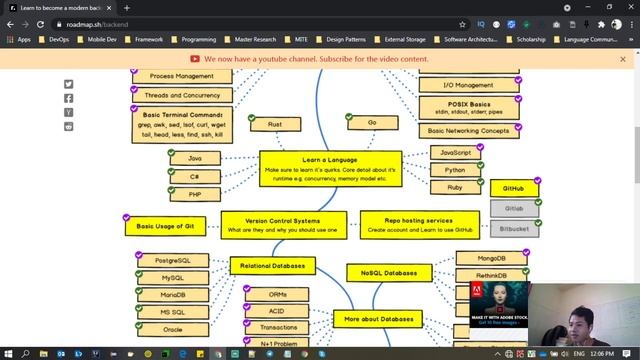Dismiss the YouTube channel banner
Image resolution: width=640 pixels, height=360 pixels.
coord(623,59)
